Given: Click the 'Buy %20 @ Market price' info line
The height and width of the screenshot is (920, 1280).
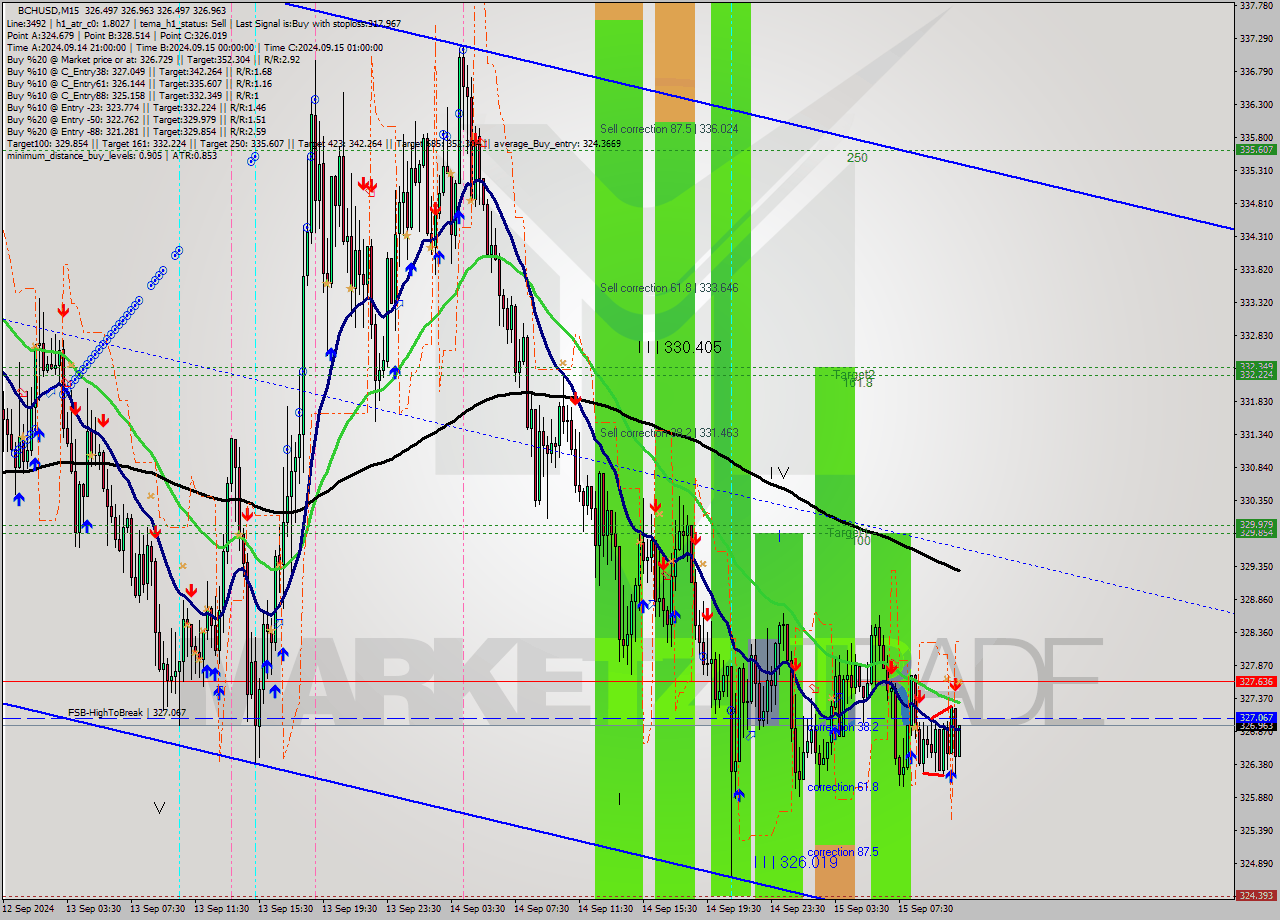Looking at the screenshot, I should click(x=153, y=59).
